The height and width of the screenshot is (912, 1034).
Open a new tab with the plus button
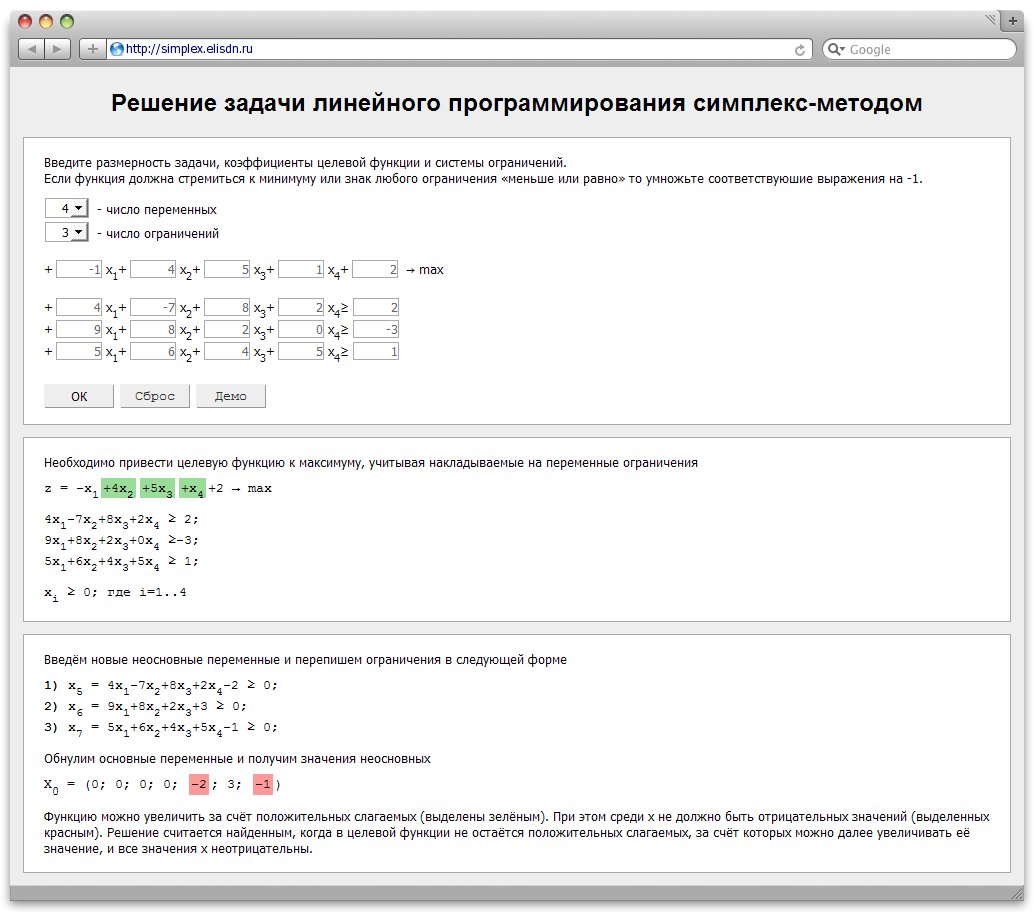point(1013,20)
